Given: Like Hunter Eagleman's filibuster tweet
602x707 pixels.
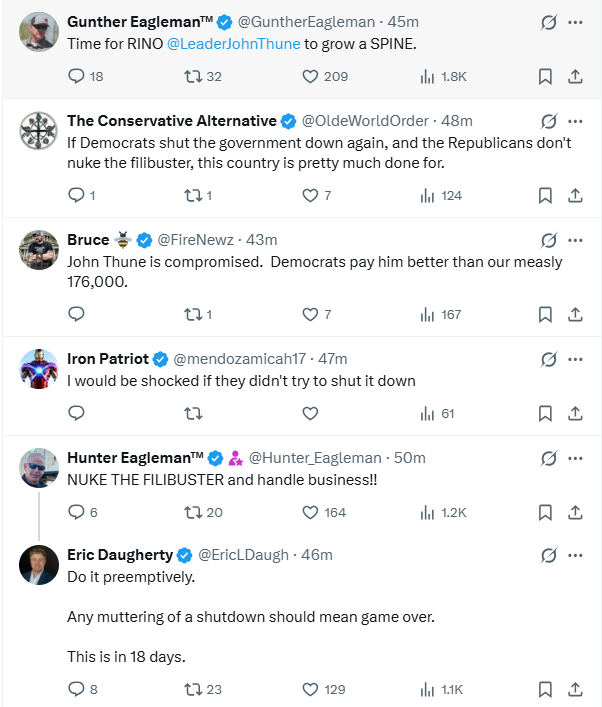Looking at the screenshot, I should (310, 512).
